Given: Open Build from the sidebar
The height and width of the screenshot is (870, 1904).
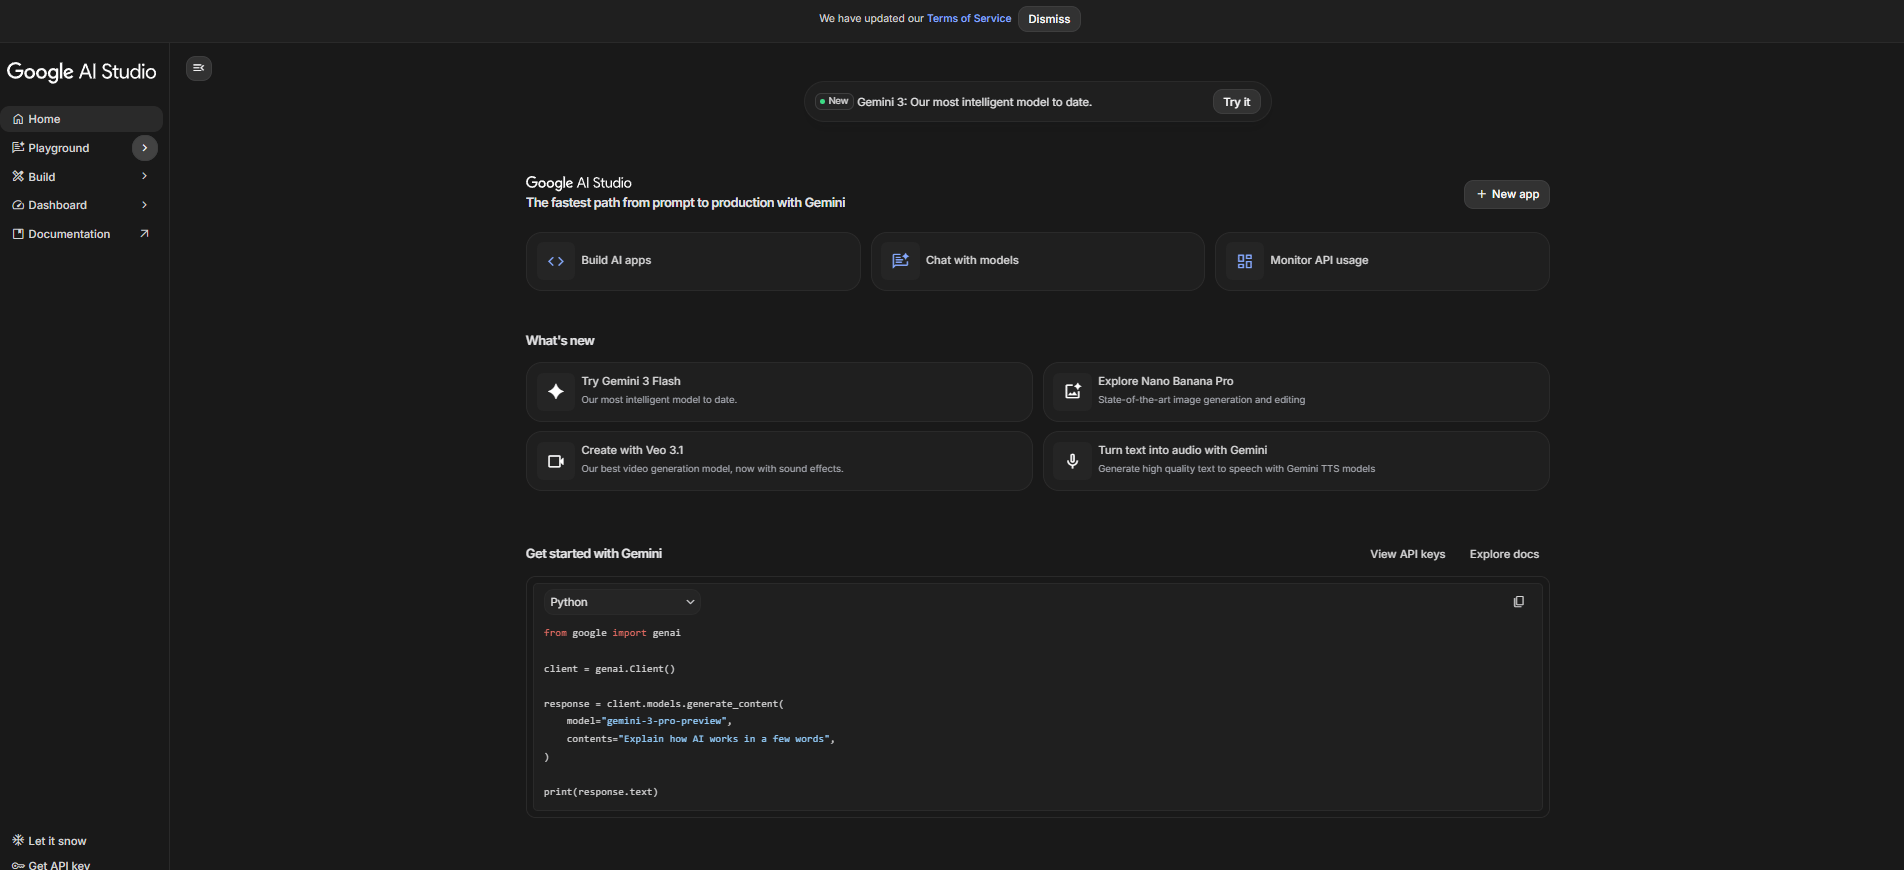Looking at the screenshot, I should point(42,177).
